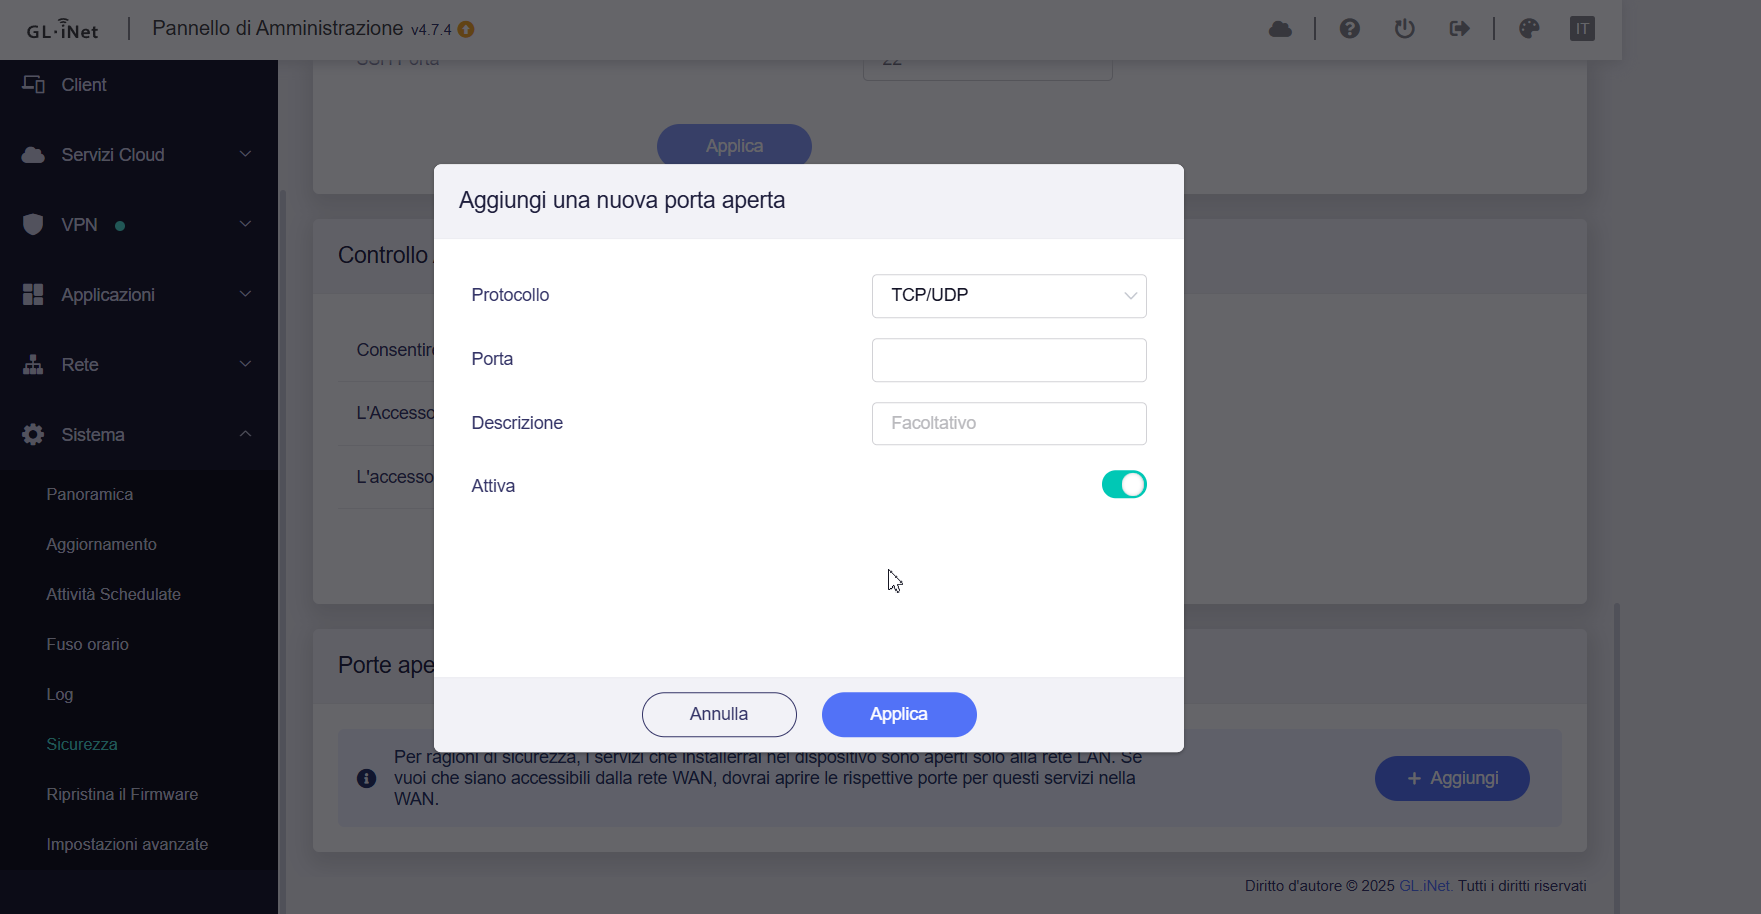
Task: Expand the Servizi Cloud menu
Action: pos(138,155)
